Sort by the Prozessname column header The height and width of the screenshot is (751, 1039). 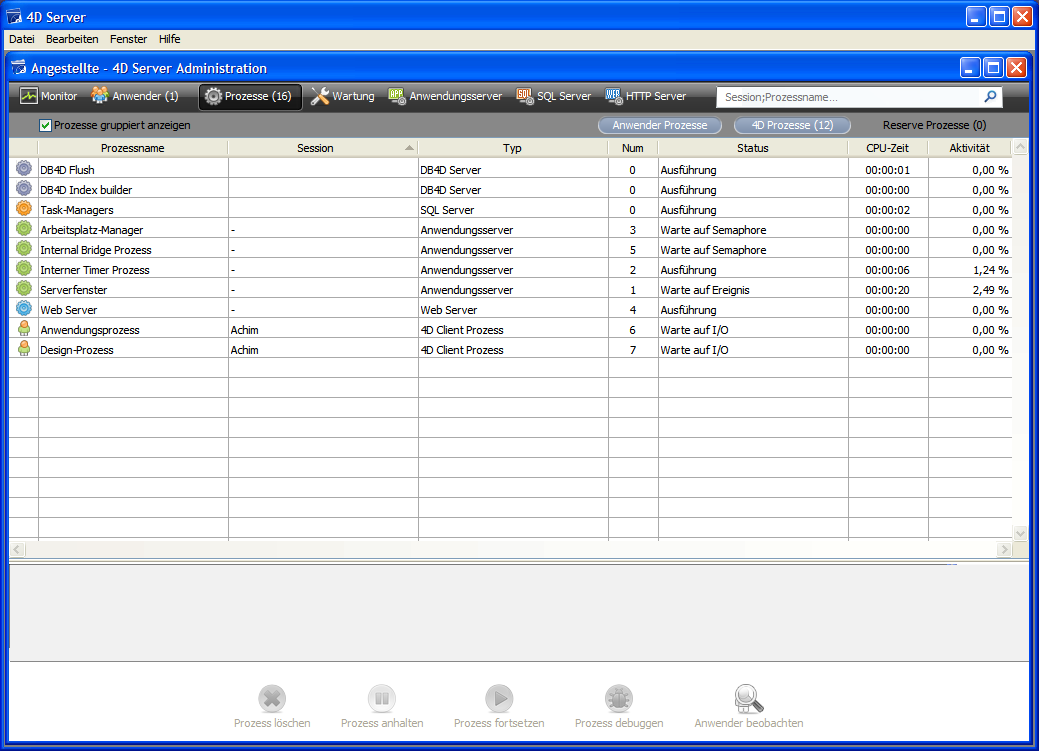(132, 148)
